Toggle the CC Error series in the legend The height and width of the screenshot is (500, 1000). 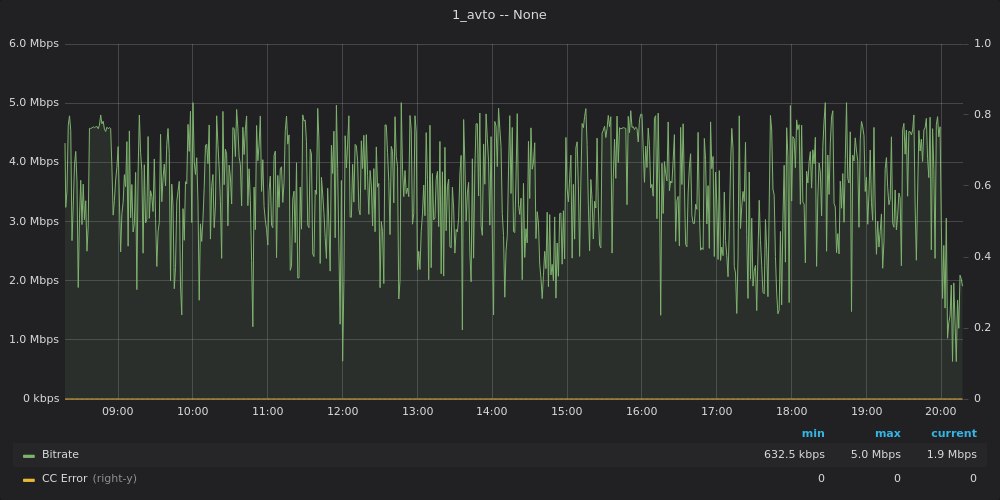(64, 478)
